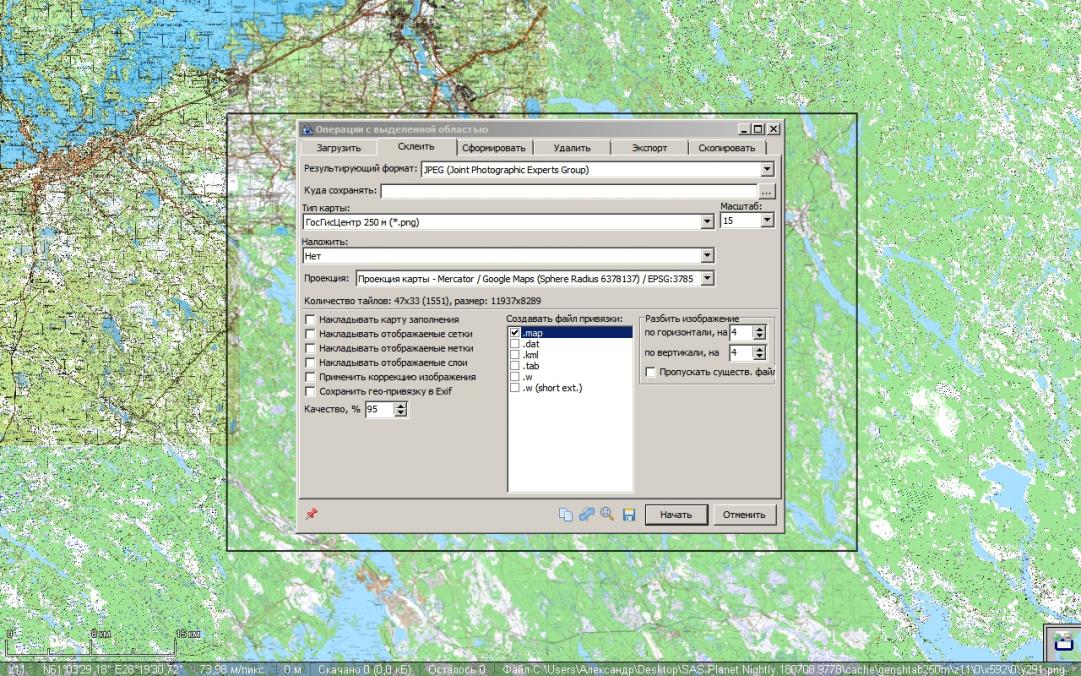Open the dialog's system menu icon
Image resolution: width=1081 pixels, height=676 pixels.
(x=306, y=129)
